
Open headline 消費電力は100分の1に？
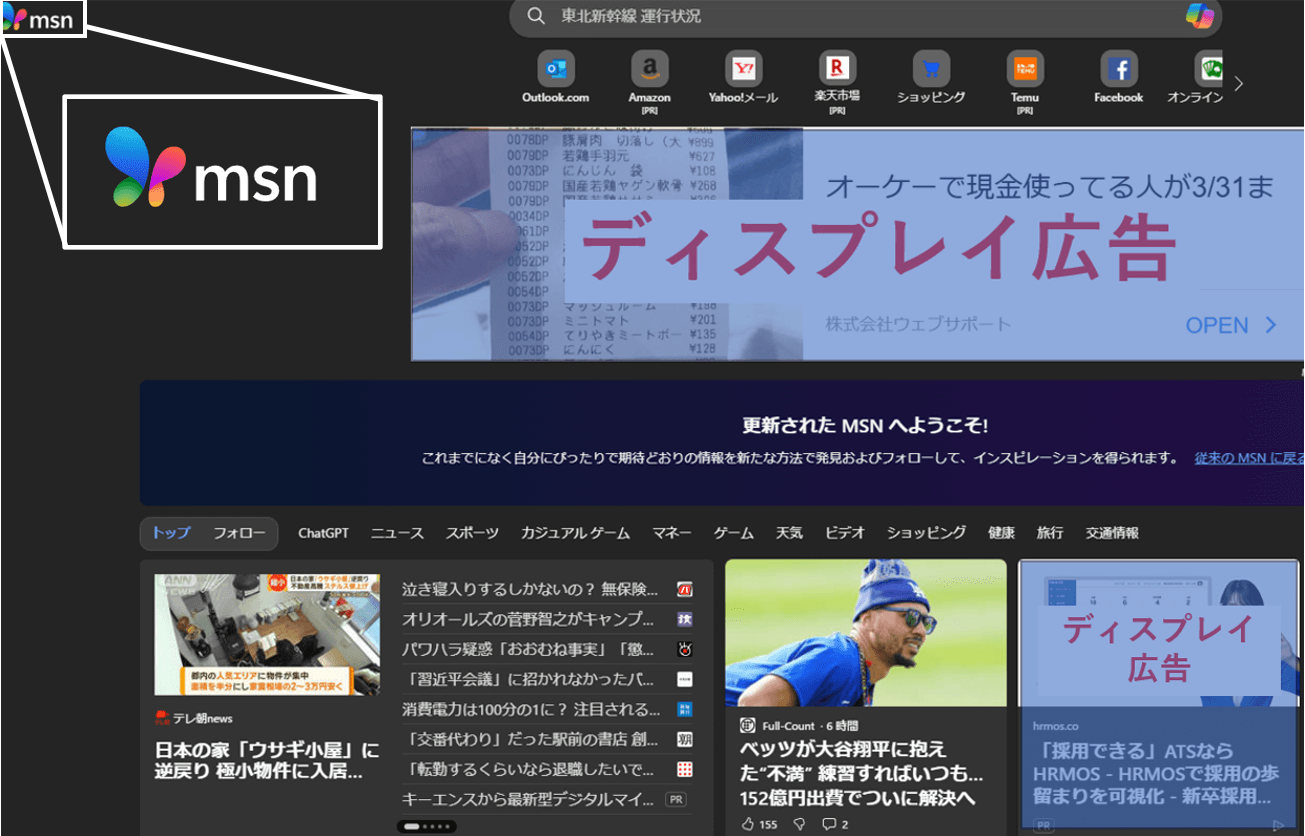click(530, 710)
